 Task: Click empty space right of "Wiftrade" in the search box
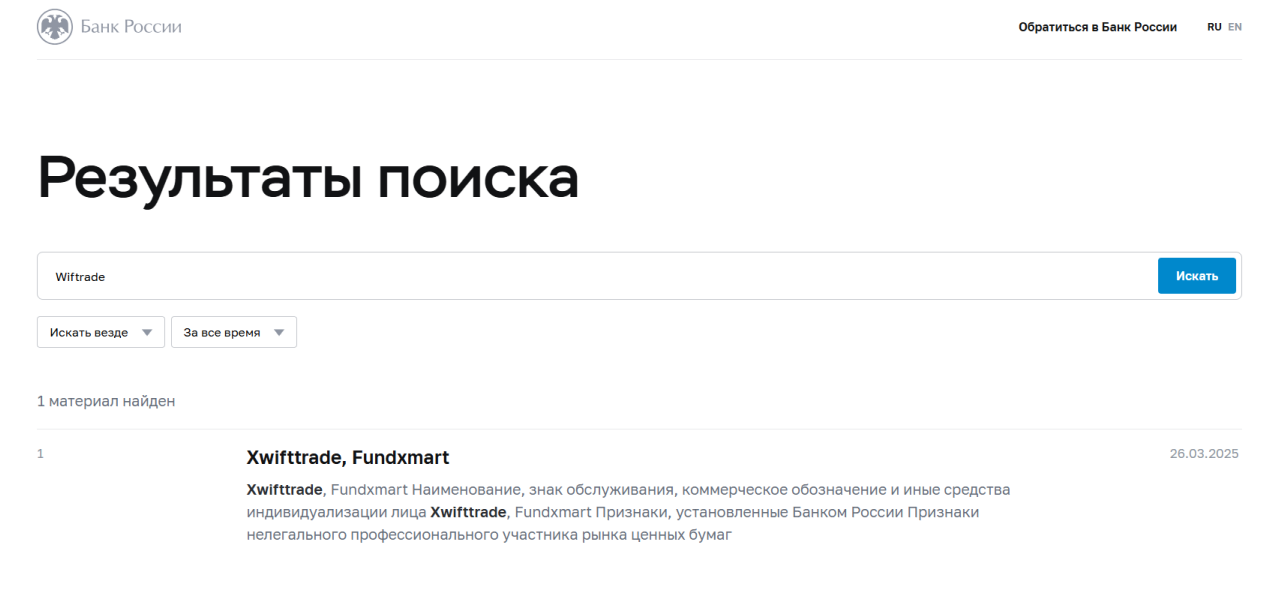point(600,277)
